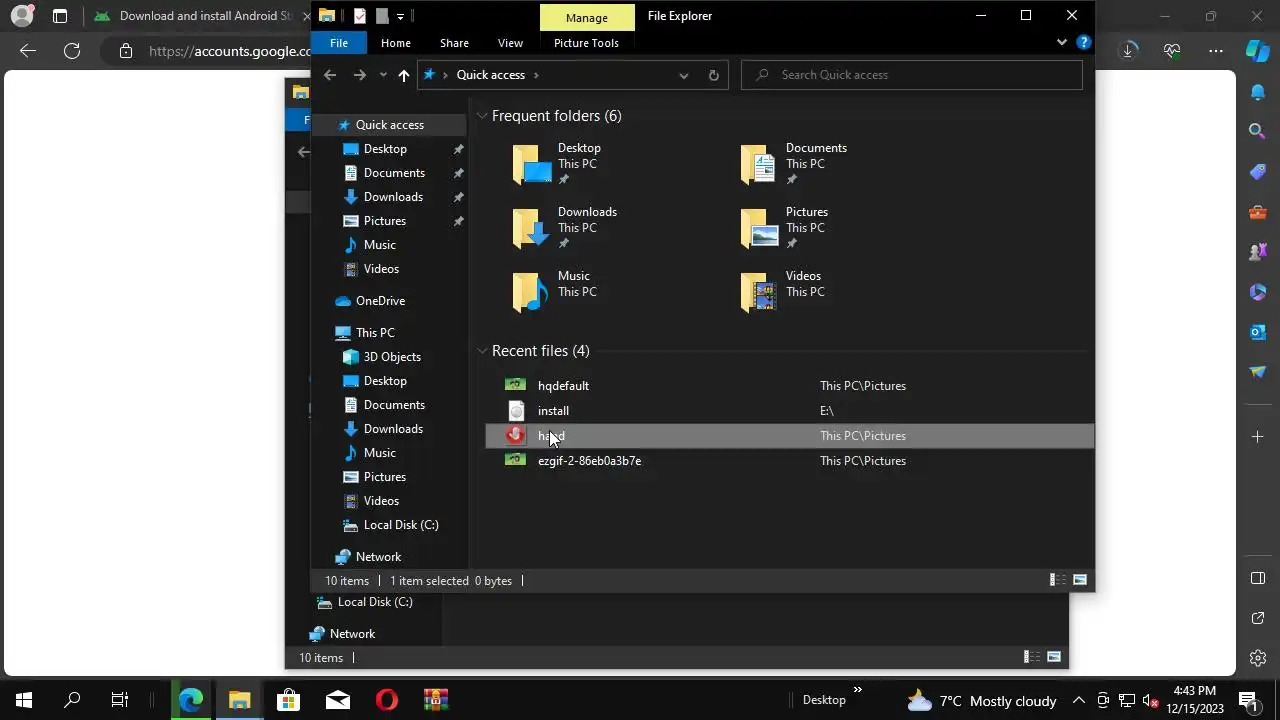Open Microsoft Store from taskbar

pos(288,700)
